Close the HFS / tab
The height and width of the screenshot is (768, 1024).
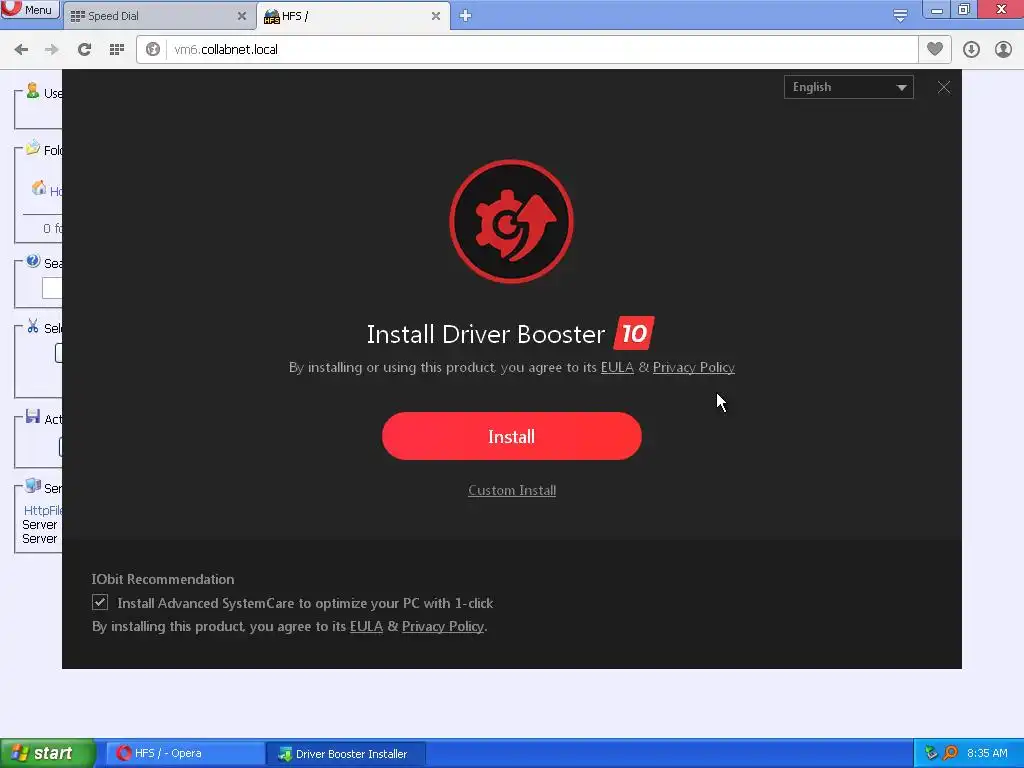coord(436,16)
